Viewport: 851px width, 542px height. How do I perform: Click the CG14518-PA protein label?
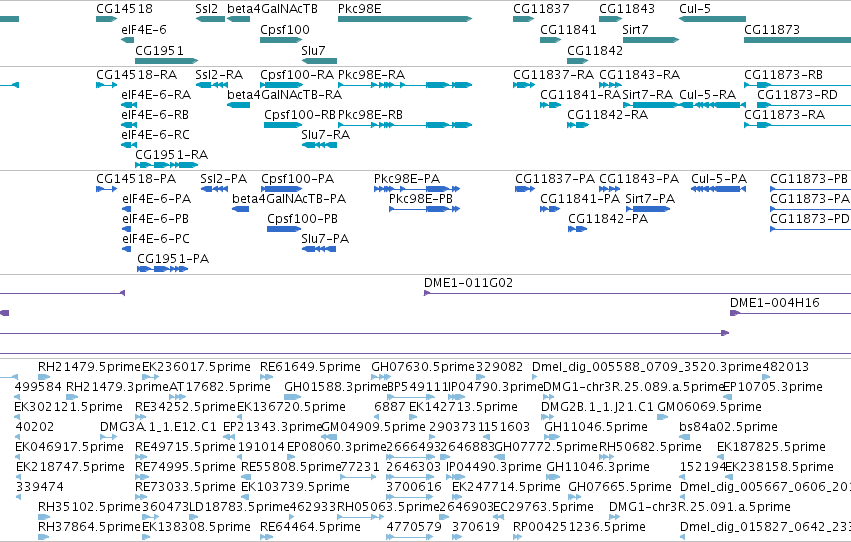pos(136,179)
